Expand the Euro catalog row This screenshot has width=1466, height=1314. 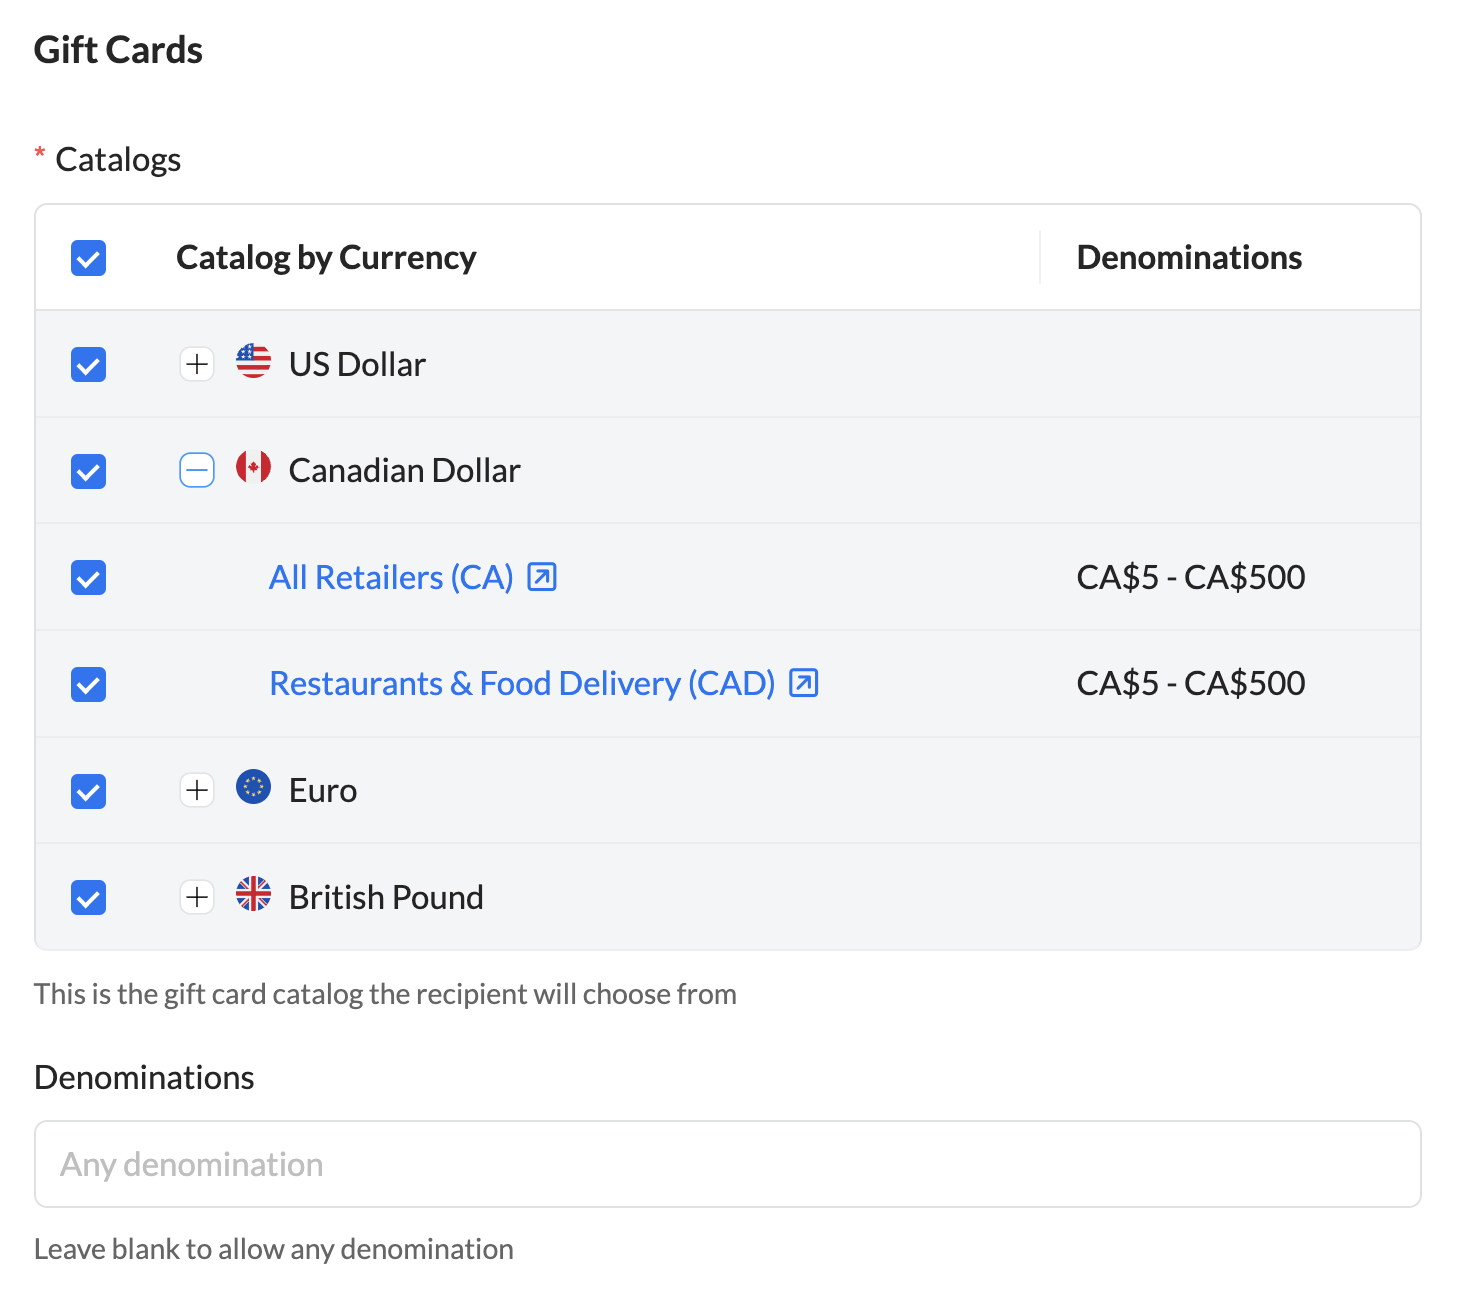pyautogui.click(x=197, y=790)
